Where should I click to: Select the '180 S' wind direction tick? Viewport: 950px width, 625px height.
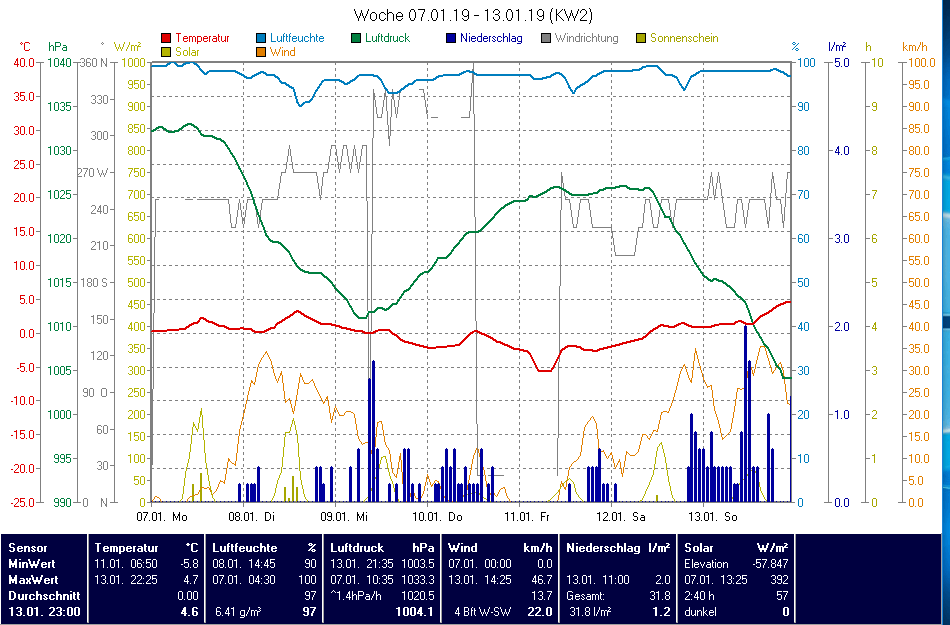(x=94, y=283)
